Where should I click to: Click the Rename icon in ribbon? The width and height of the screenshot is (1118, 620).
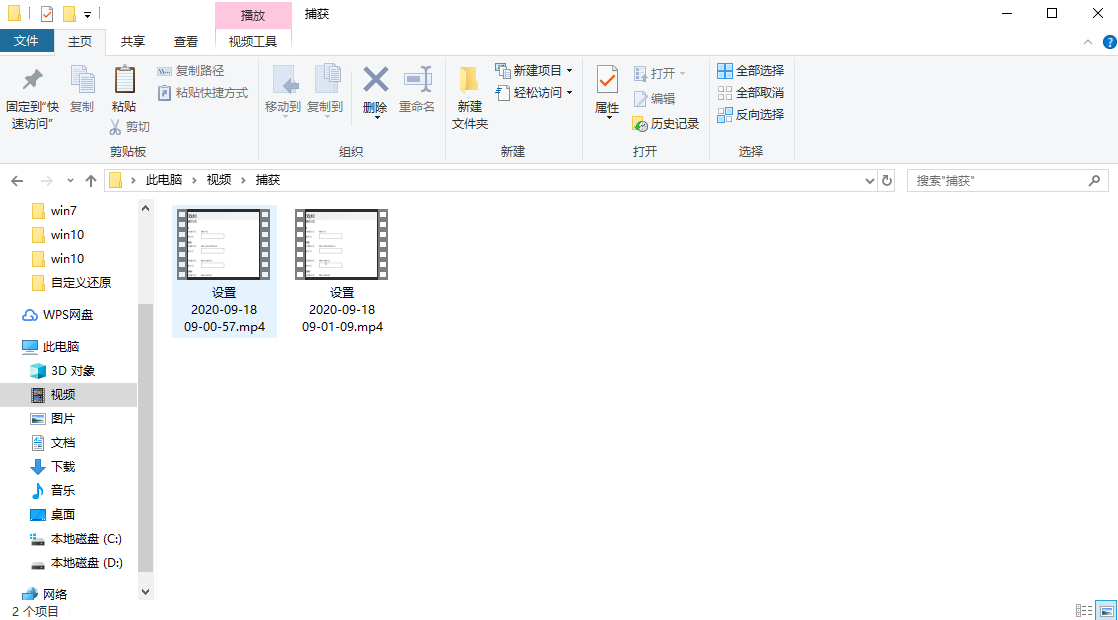point(417,80)
